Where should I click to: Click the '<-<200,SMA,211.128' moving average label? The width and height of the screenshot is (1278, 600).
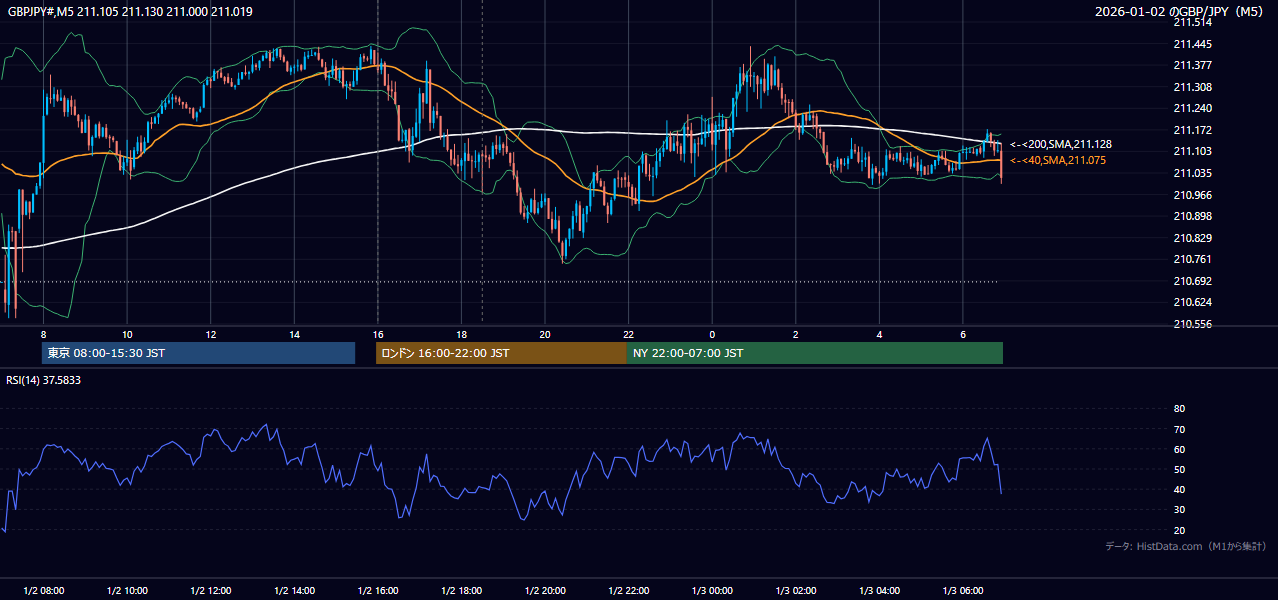[1060, 145]
